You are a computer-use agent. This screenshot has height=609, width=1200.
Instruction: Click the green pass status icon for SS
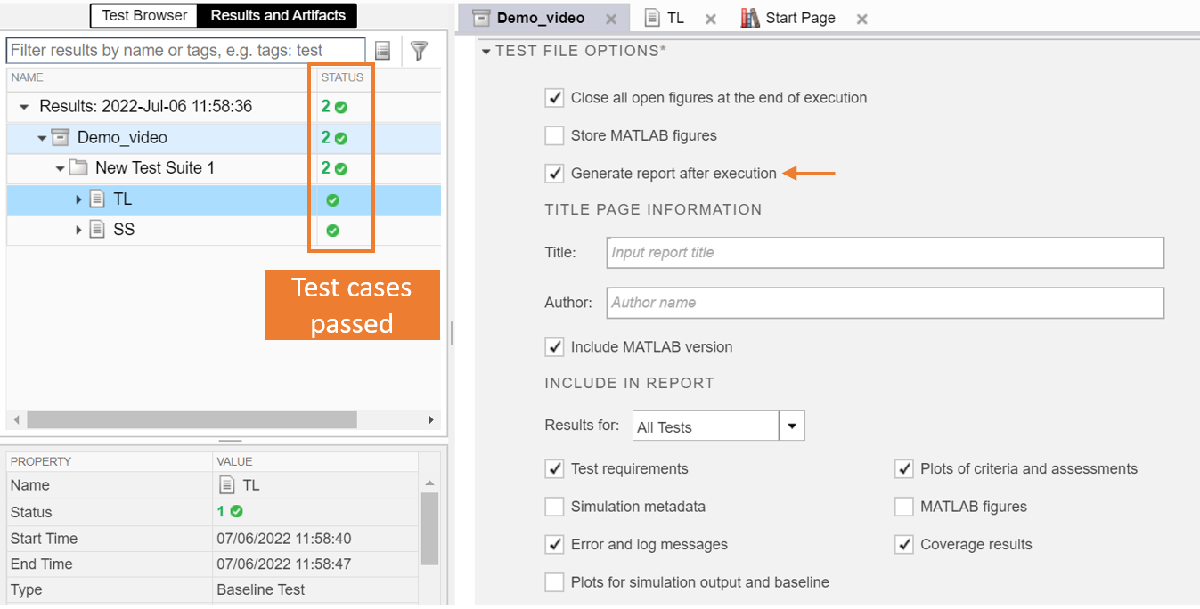coord(333,230)
